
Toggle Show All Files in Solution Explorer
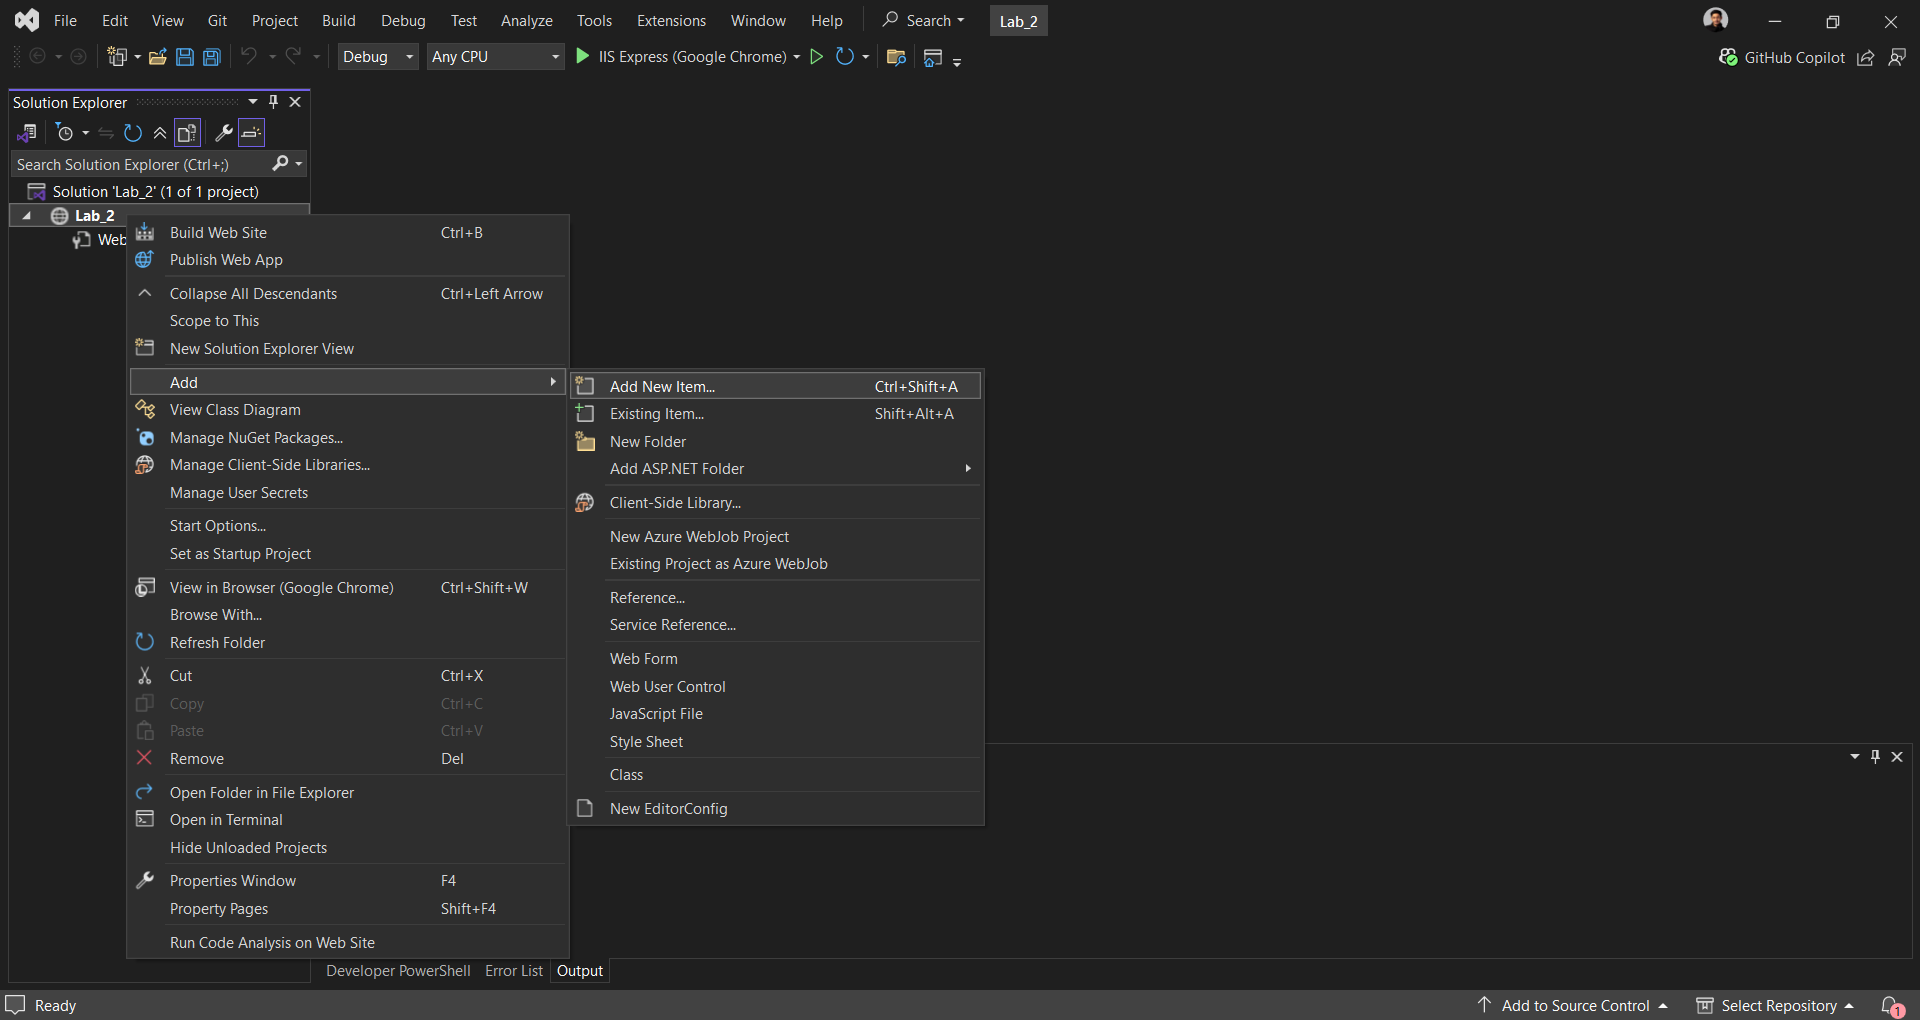tap(187, 133)
